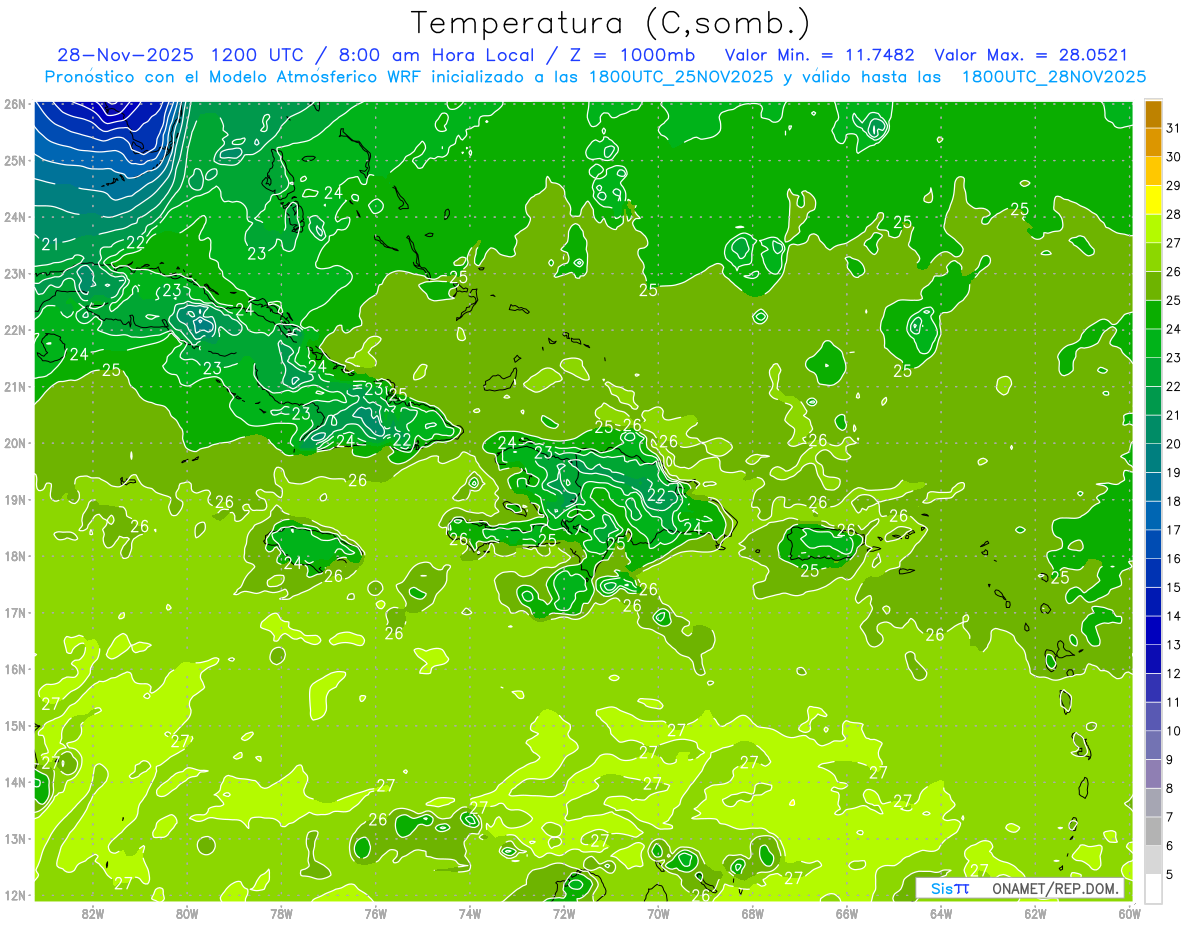Click the colorbar label '20'
The image size is (1200, 927).
coord(1174,444)
